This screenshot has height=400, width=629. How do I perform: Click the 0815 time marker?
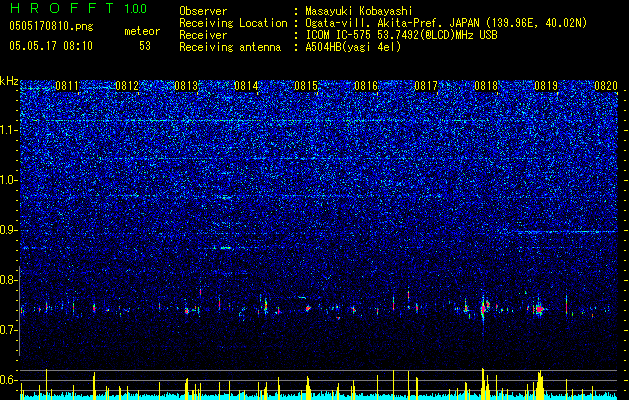coord(306,86)
